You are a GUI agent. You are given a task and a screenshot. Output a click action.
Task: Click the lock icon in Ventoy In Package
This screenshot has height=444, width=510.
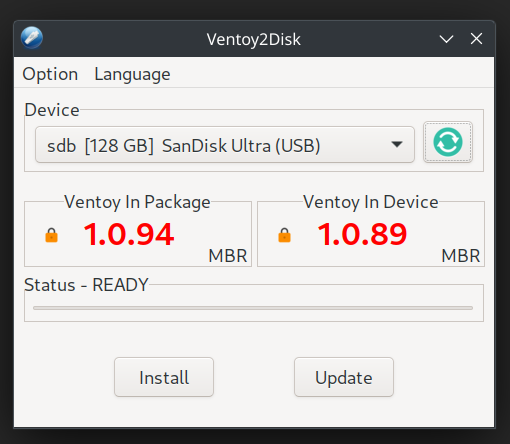tap(51, 235)
